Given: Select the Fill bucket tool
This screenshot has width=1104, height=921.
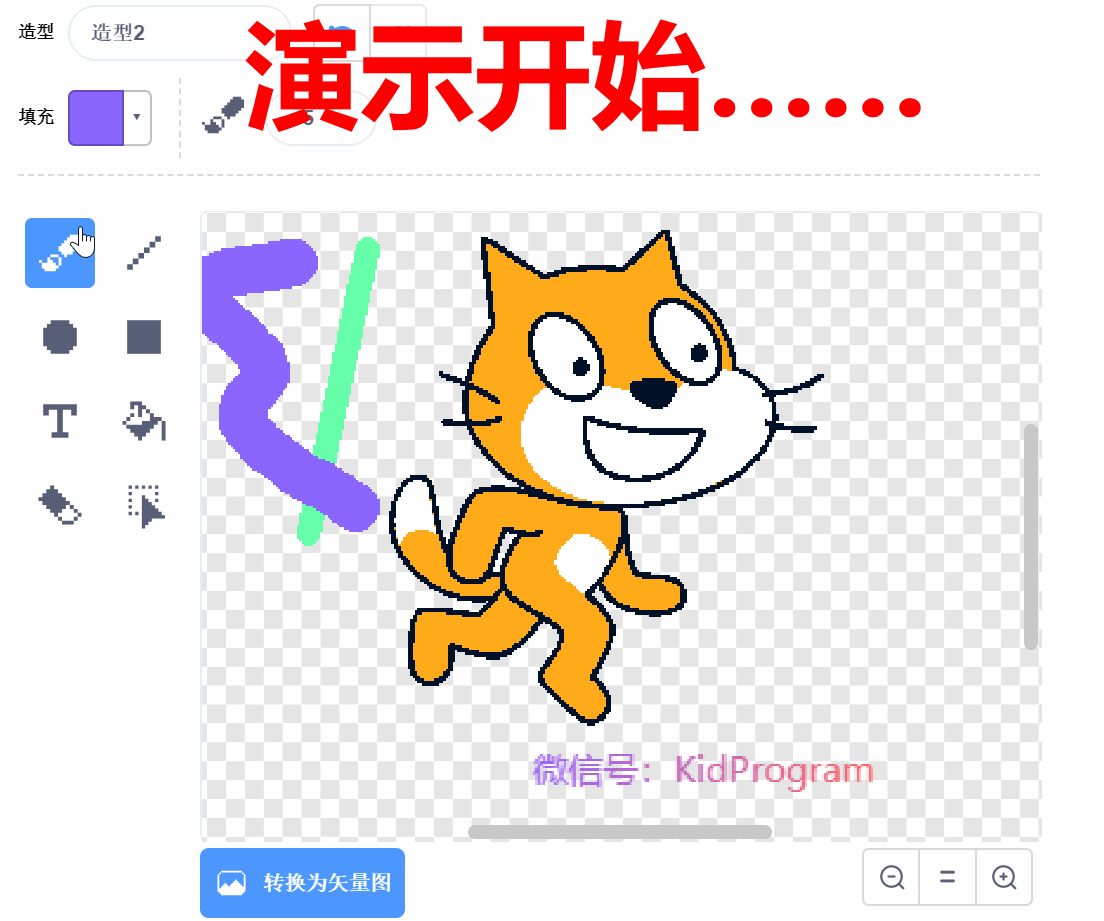Looking at the screenshot, I should pyautogui.click(x=144, y=421).
